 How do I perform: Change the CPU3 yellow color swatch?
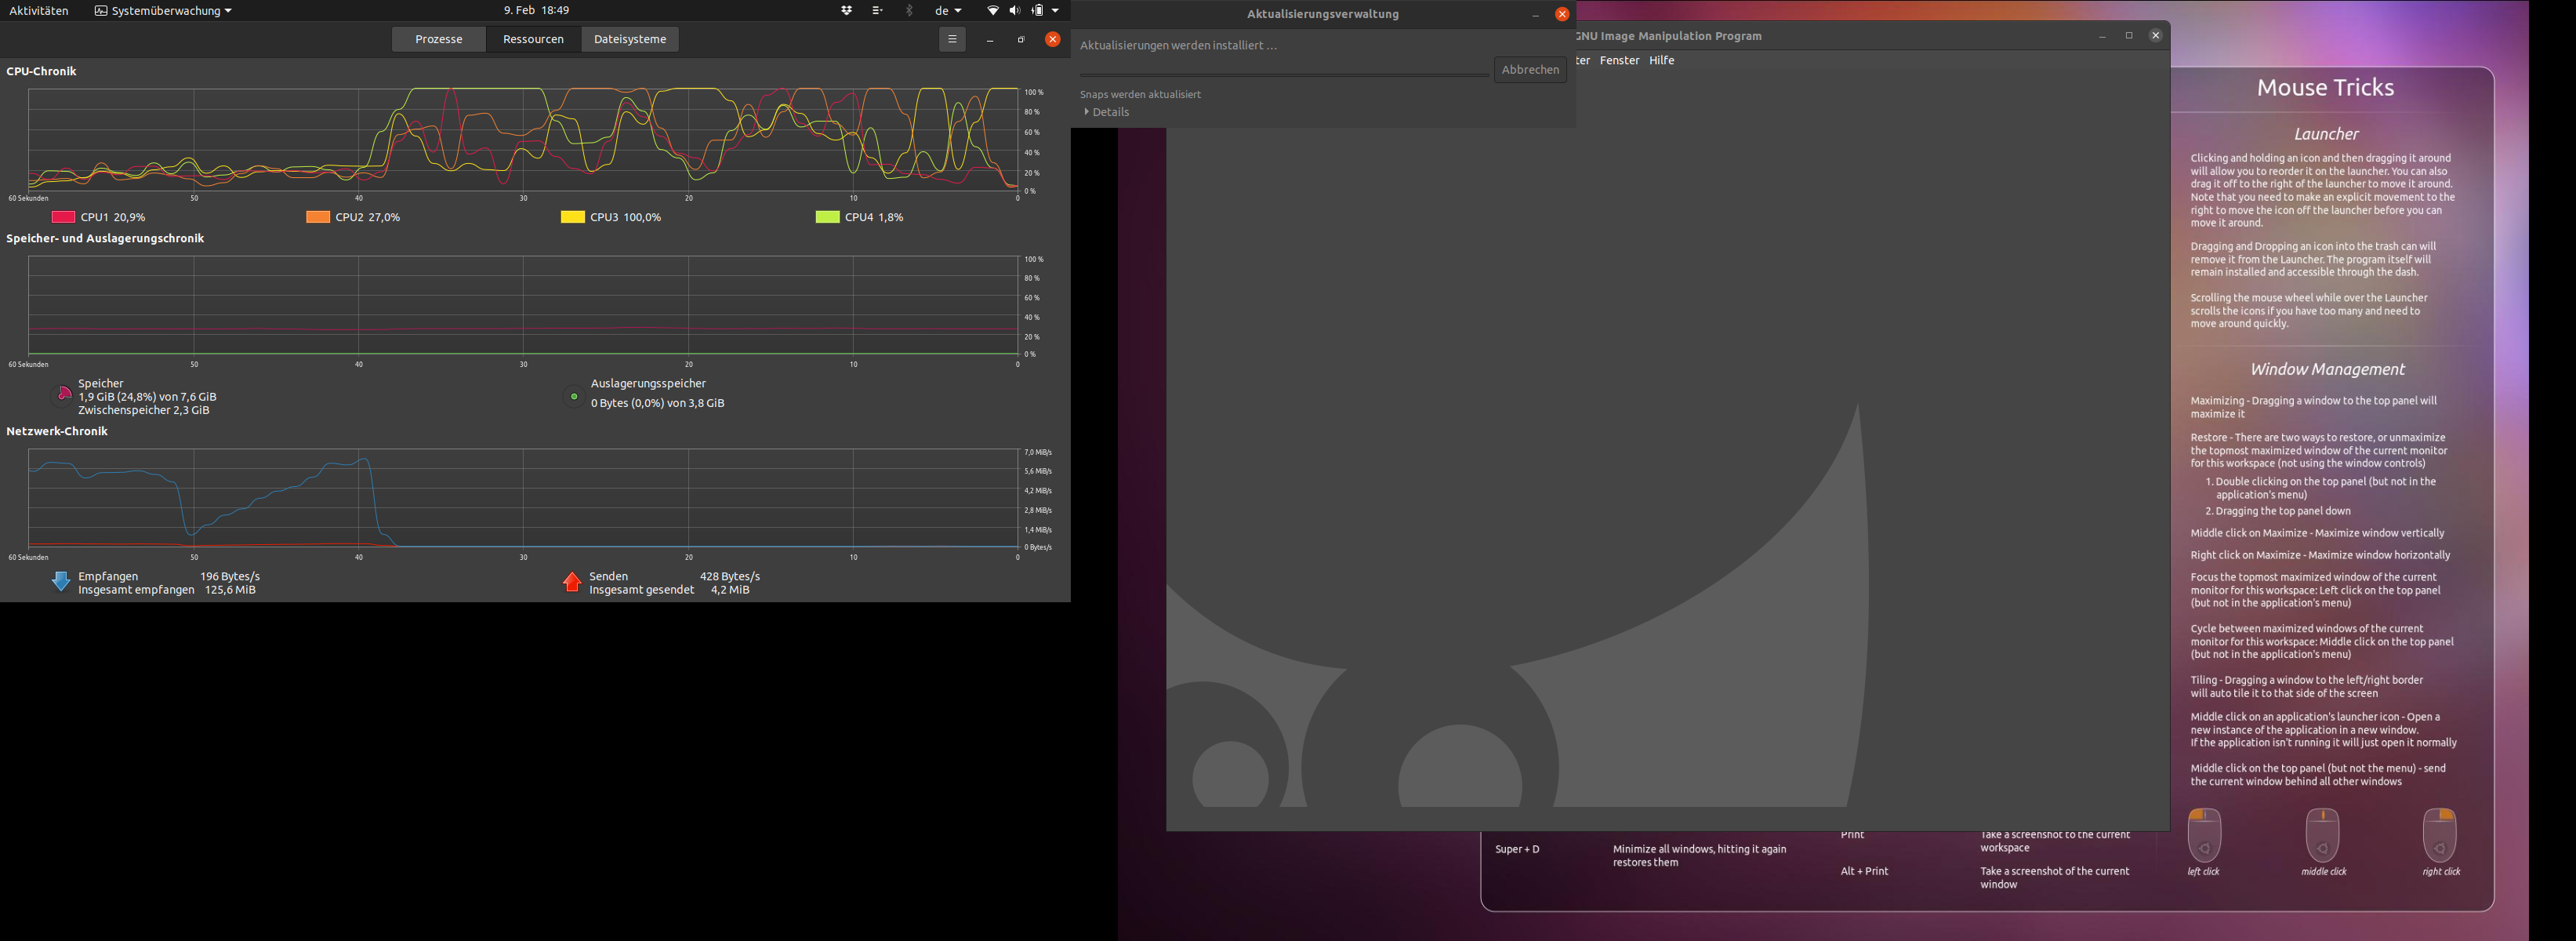point(572,217)
